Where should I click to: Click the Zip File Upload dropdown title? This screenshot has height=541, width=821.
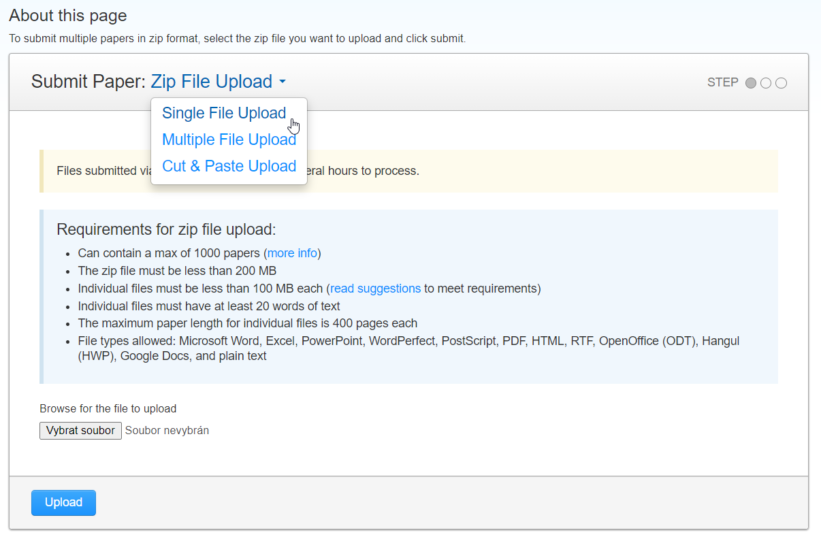[x=211, y=82]
